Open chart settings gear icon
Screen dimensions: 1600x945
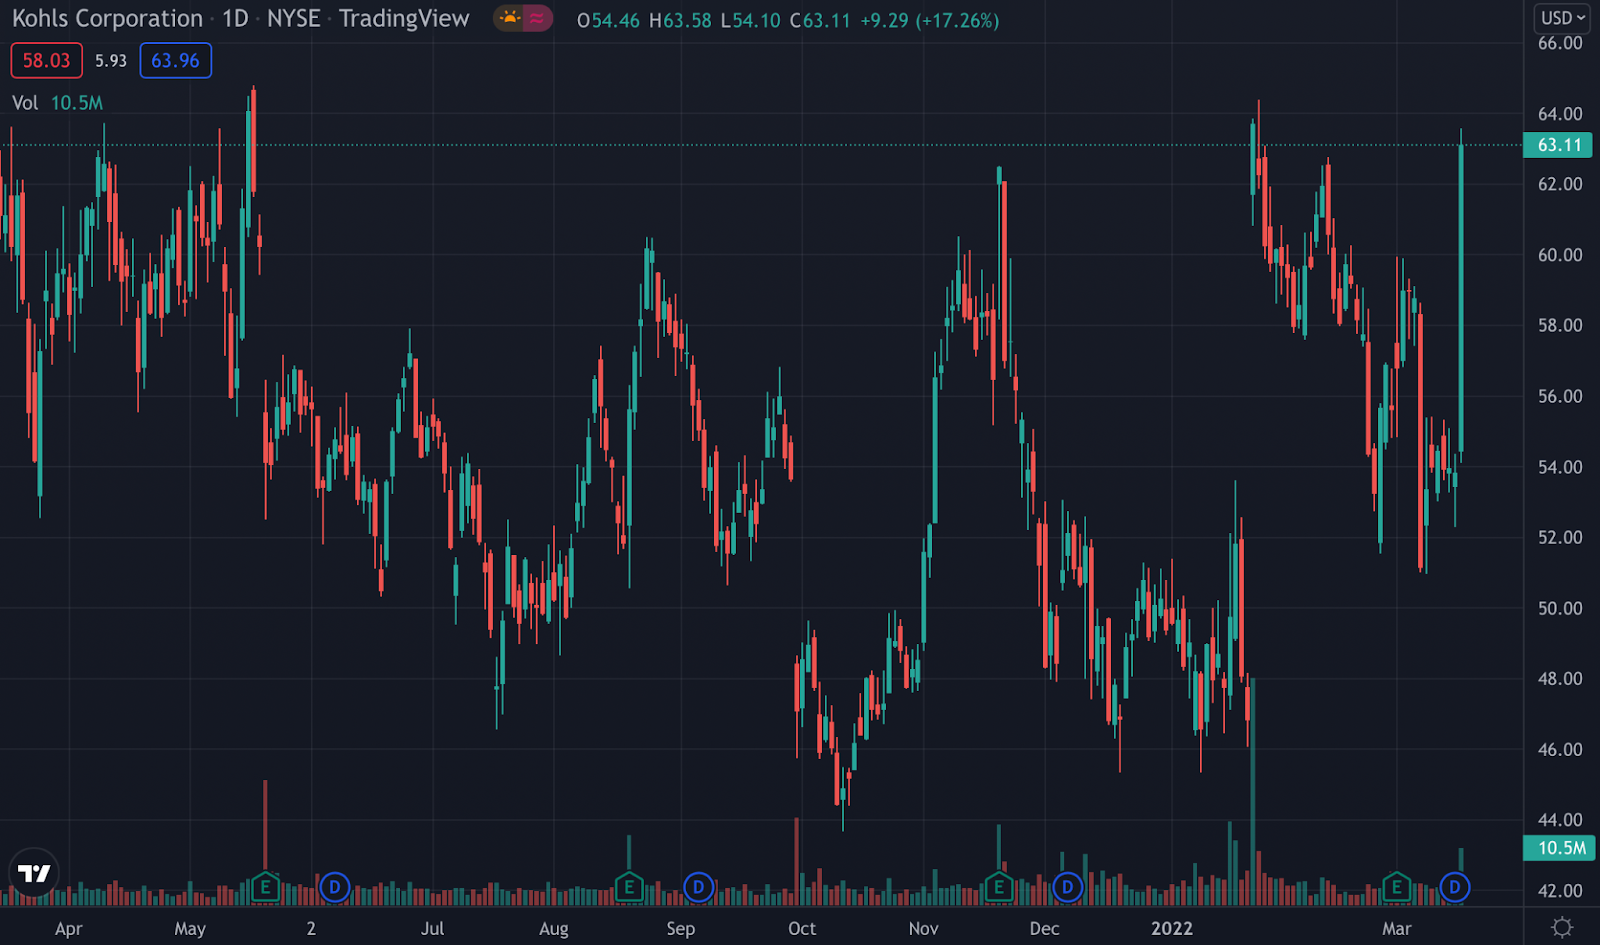1562,927
